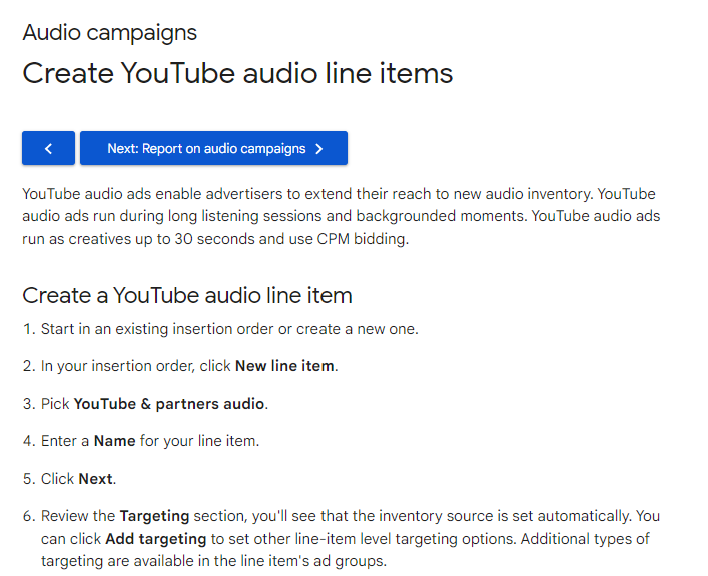Select the Audio campaigns heading text
The image size is (708, 576).
110,33
